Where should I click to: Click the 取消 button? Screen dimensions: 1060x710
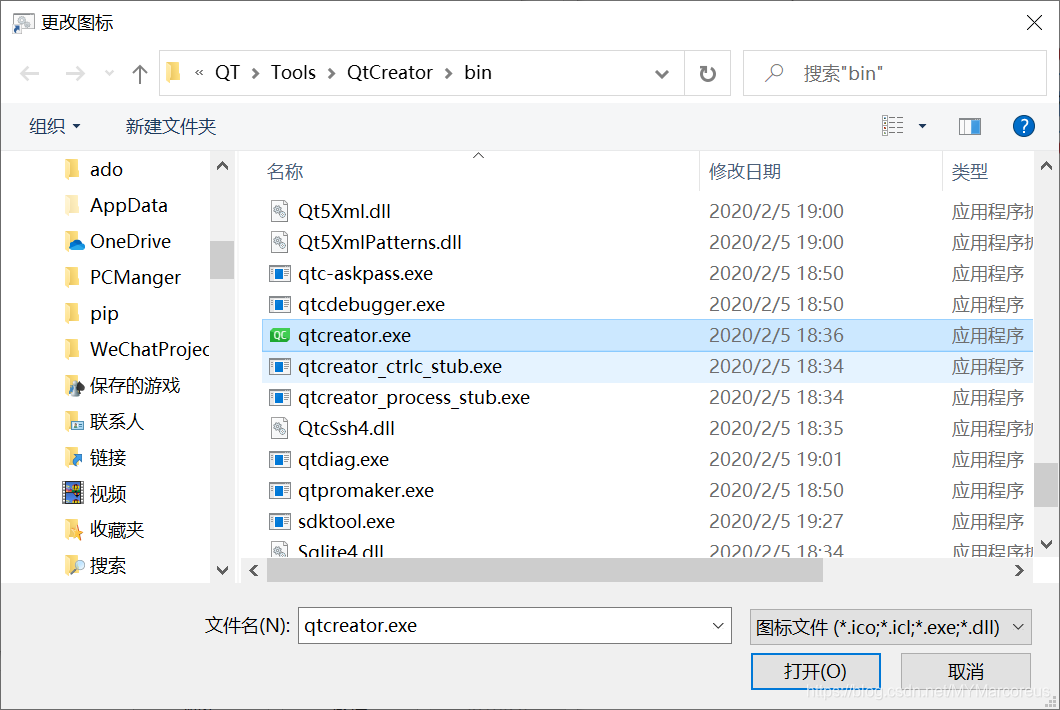coord(965,671)
